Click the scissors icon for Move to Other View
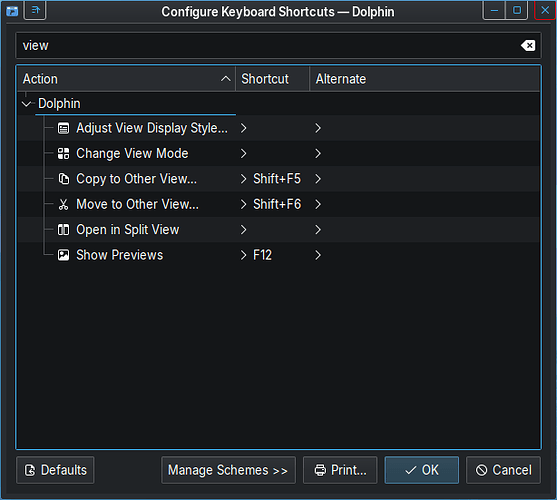Image resolution: width=557 pixels, height=500 pixels. pos(64,205)
